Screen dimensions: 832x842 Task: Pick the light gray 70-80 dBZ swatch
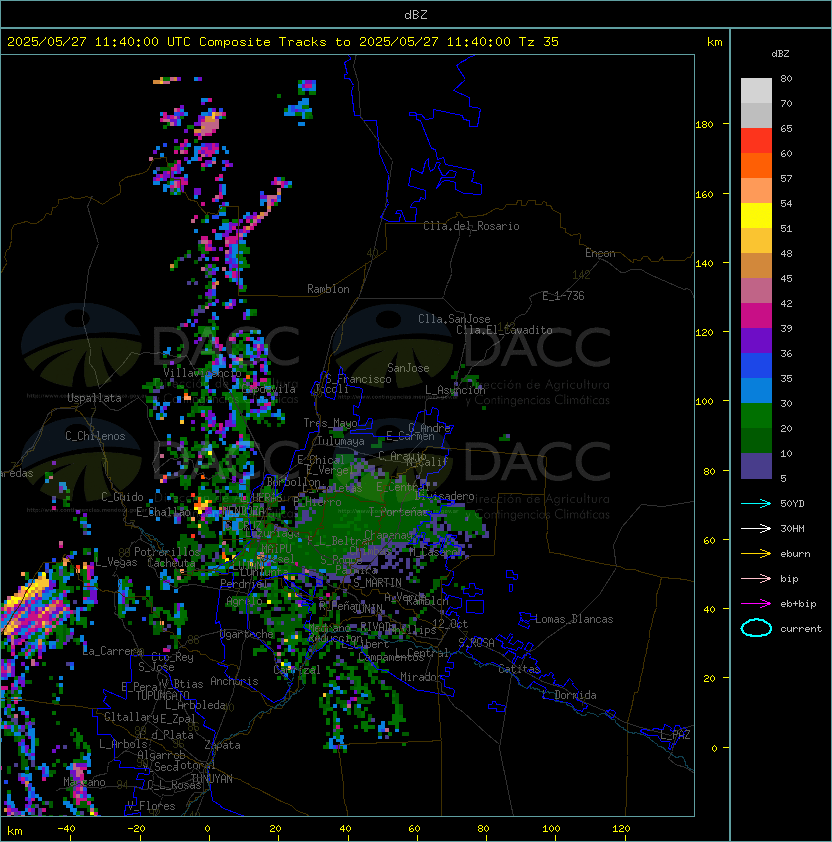tap(756, 90)
